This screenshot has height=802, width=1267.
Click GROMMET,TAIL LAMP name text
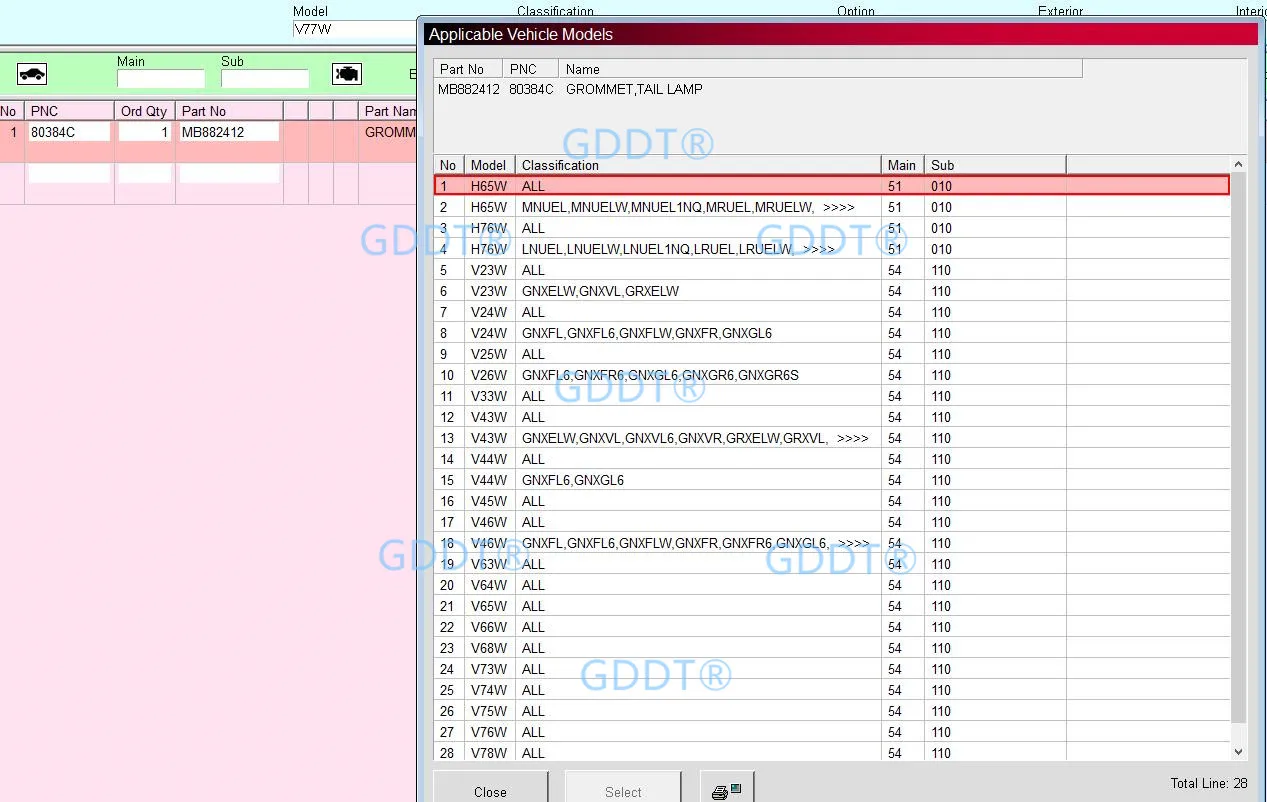(x=634, y=89)
